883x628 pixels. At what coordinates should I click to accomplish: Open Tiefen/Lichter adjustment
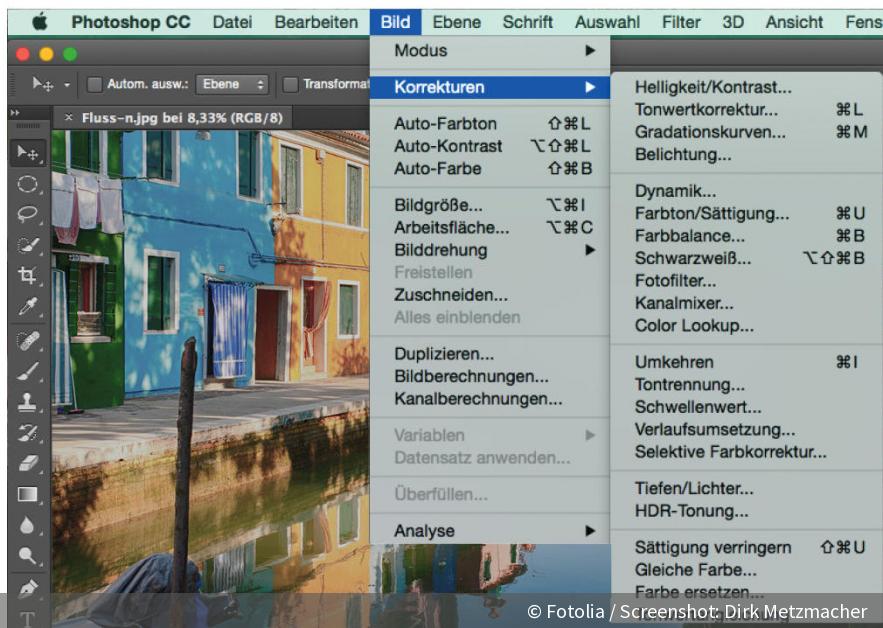click(x=747, y=488)
